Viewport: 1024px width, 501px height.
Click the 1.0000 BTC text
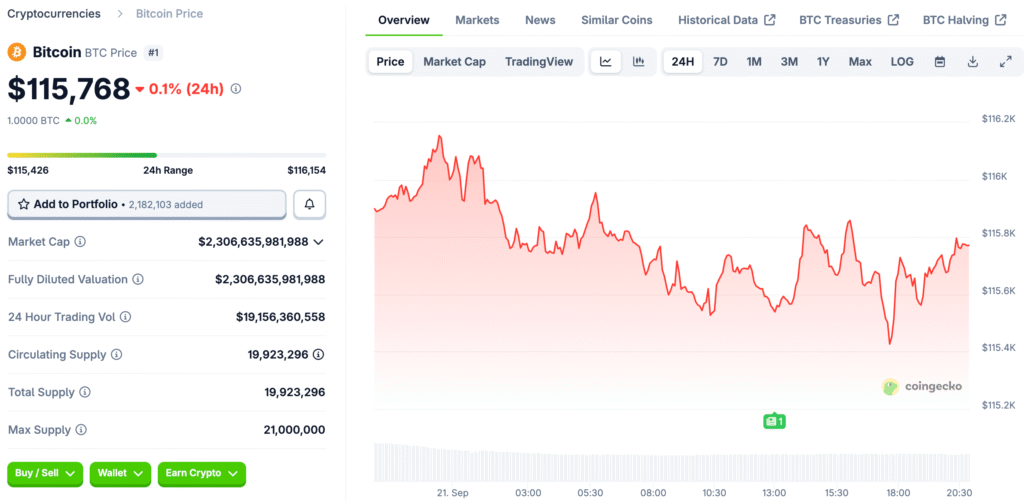point(33,121)
